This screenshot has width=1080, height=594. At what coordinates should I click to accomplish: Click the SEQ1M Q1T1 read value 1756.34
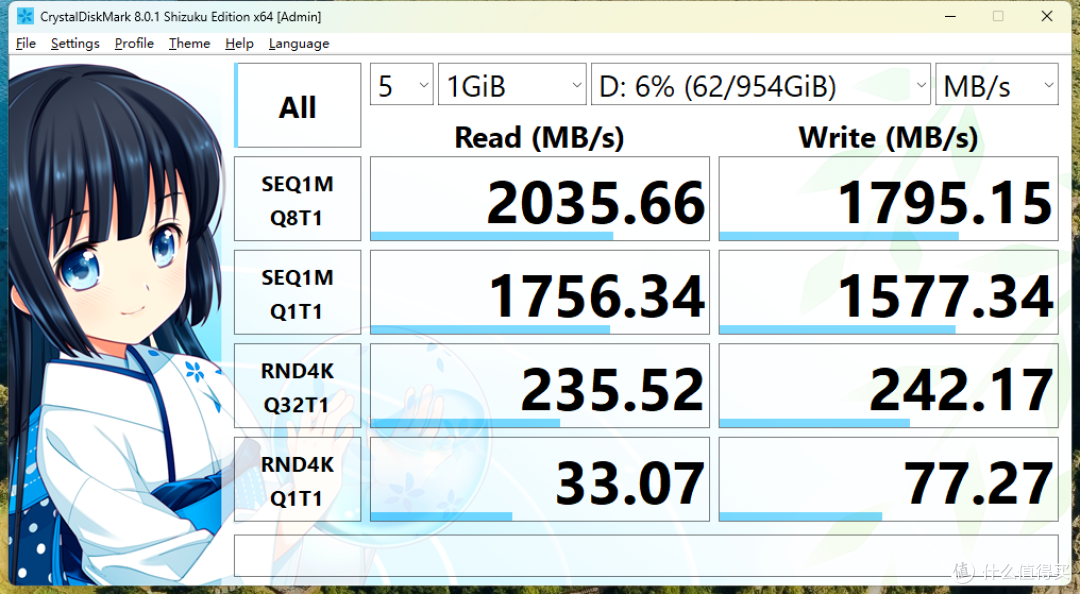539,292
